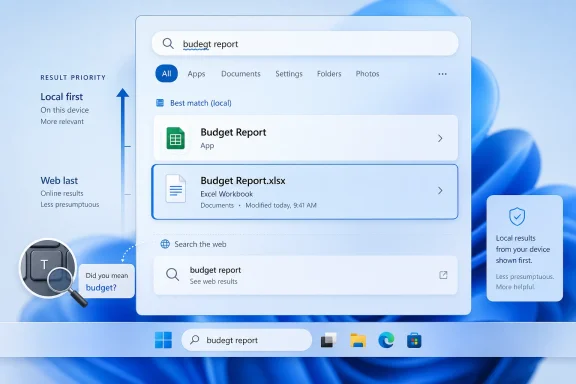This screenshot has width=576, height=384.
Task: Click the document icon of Budget Report.xlsx
Action: coord(176,189)
